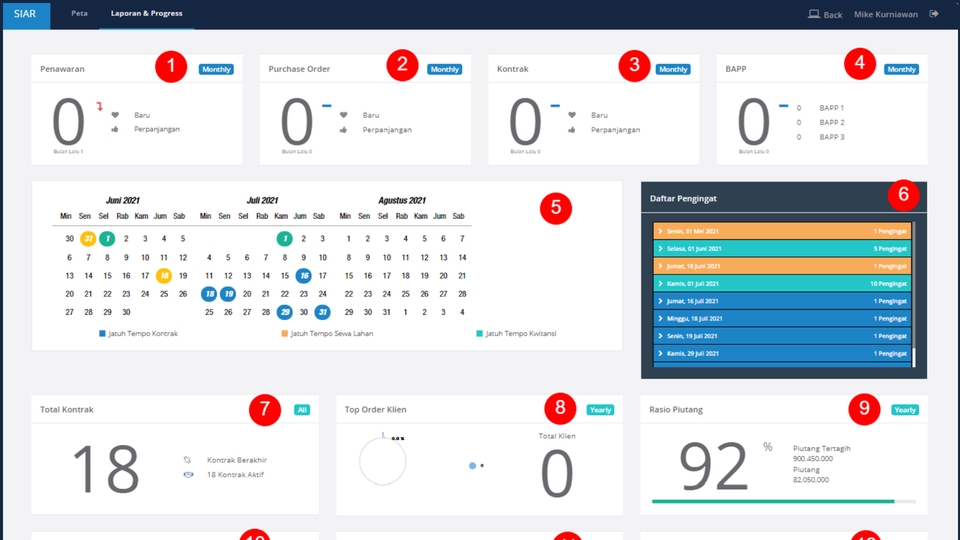Image resolution: width=960 pixels, height=540 pixels.
Task: Expand the Jumat, 18 Juni 2021 reminder
Action: 782,266
